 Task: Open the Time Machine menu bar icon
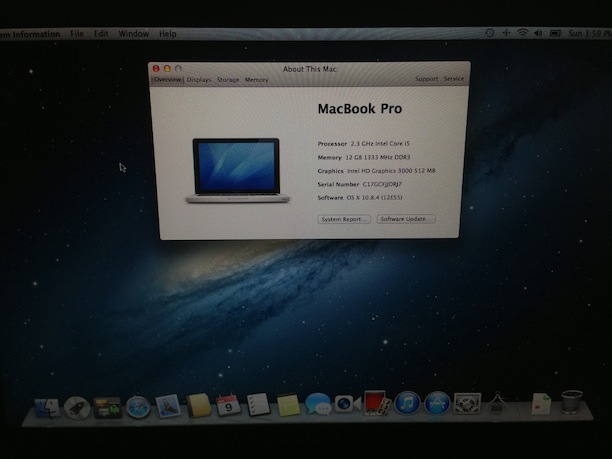point(489,33)
